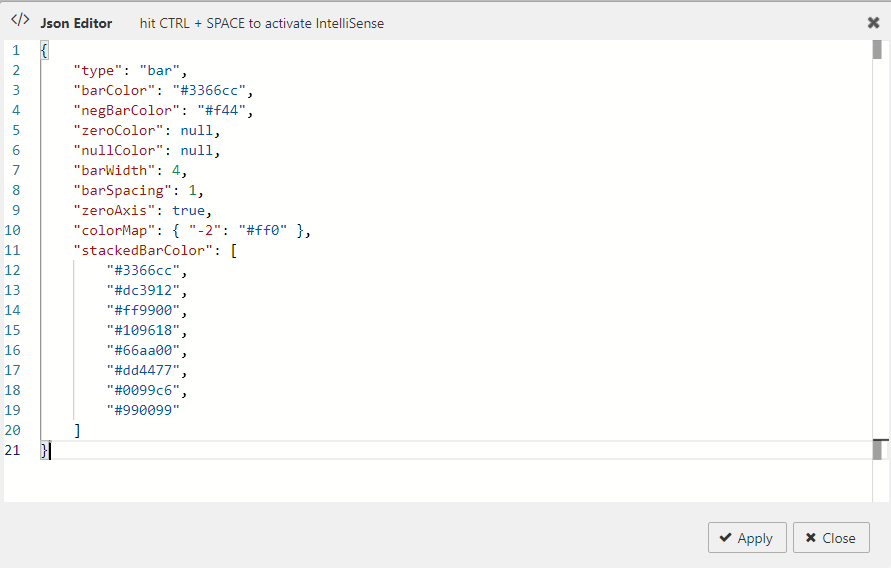The width and height of the screenshot is (891, 568).
Task: Click the "#ff9900" entry in the array
Action: tap(146, 310)
